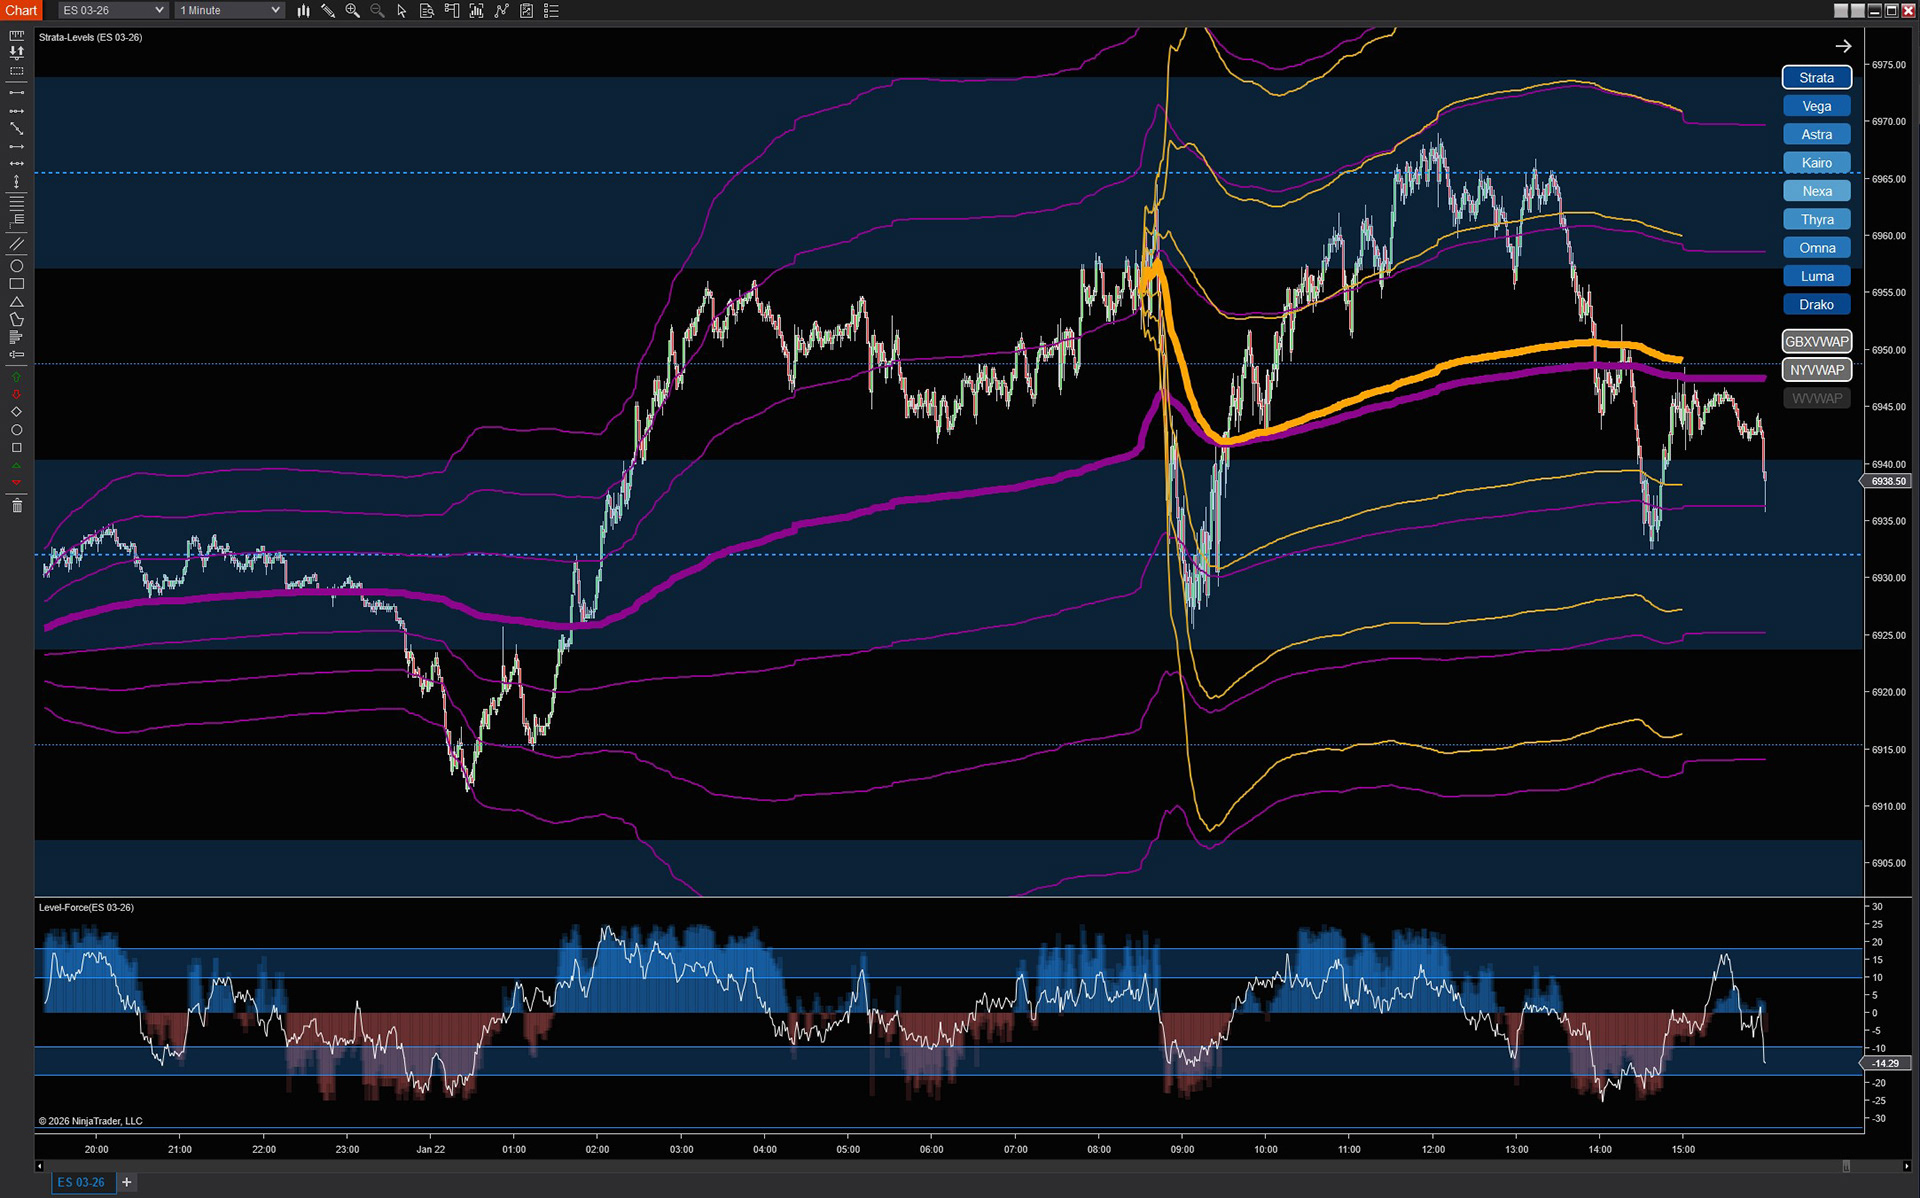Add a new tab with plus
The height and width of the screenshot is (1198, 1920).
[127, 1182]
